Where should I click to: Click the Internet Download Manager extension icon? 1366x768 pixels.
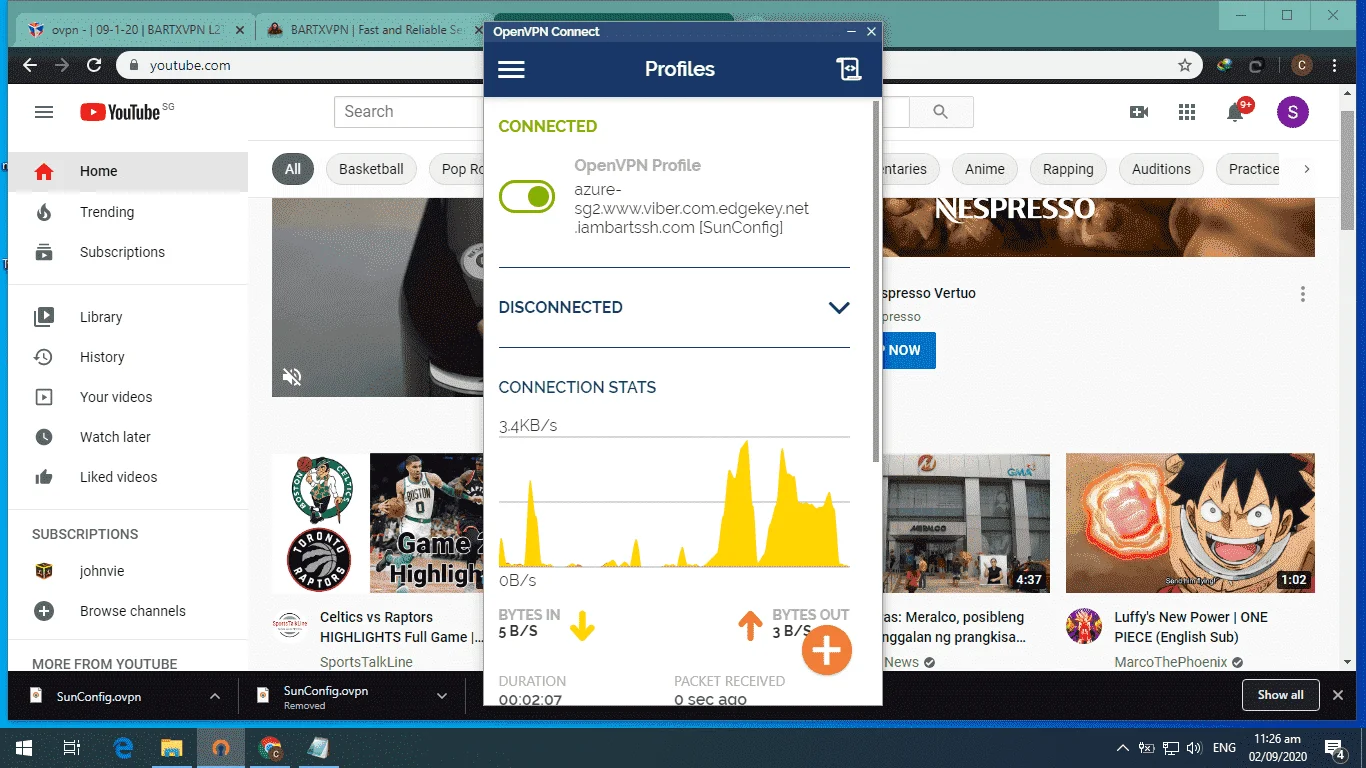point(1224,65)
